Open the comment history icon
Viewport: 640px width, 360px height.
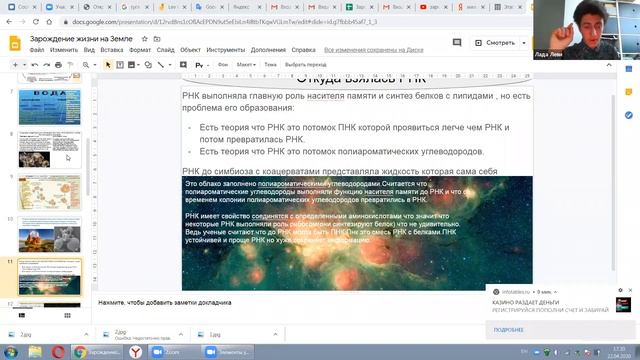[457, 42]
